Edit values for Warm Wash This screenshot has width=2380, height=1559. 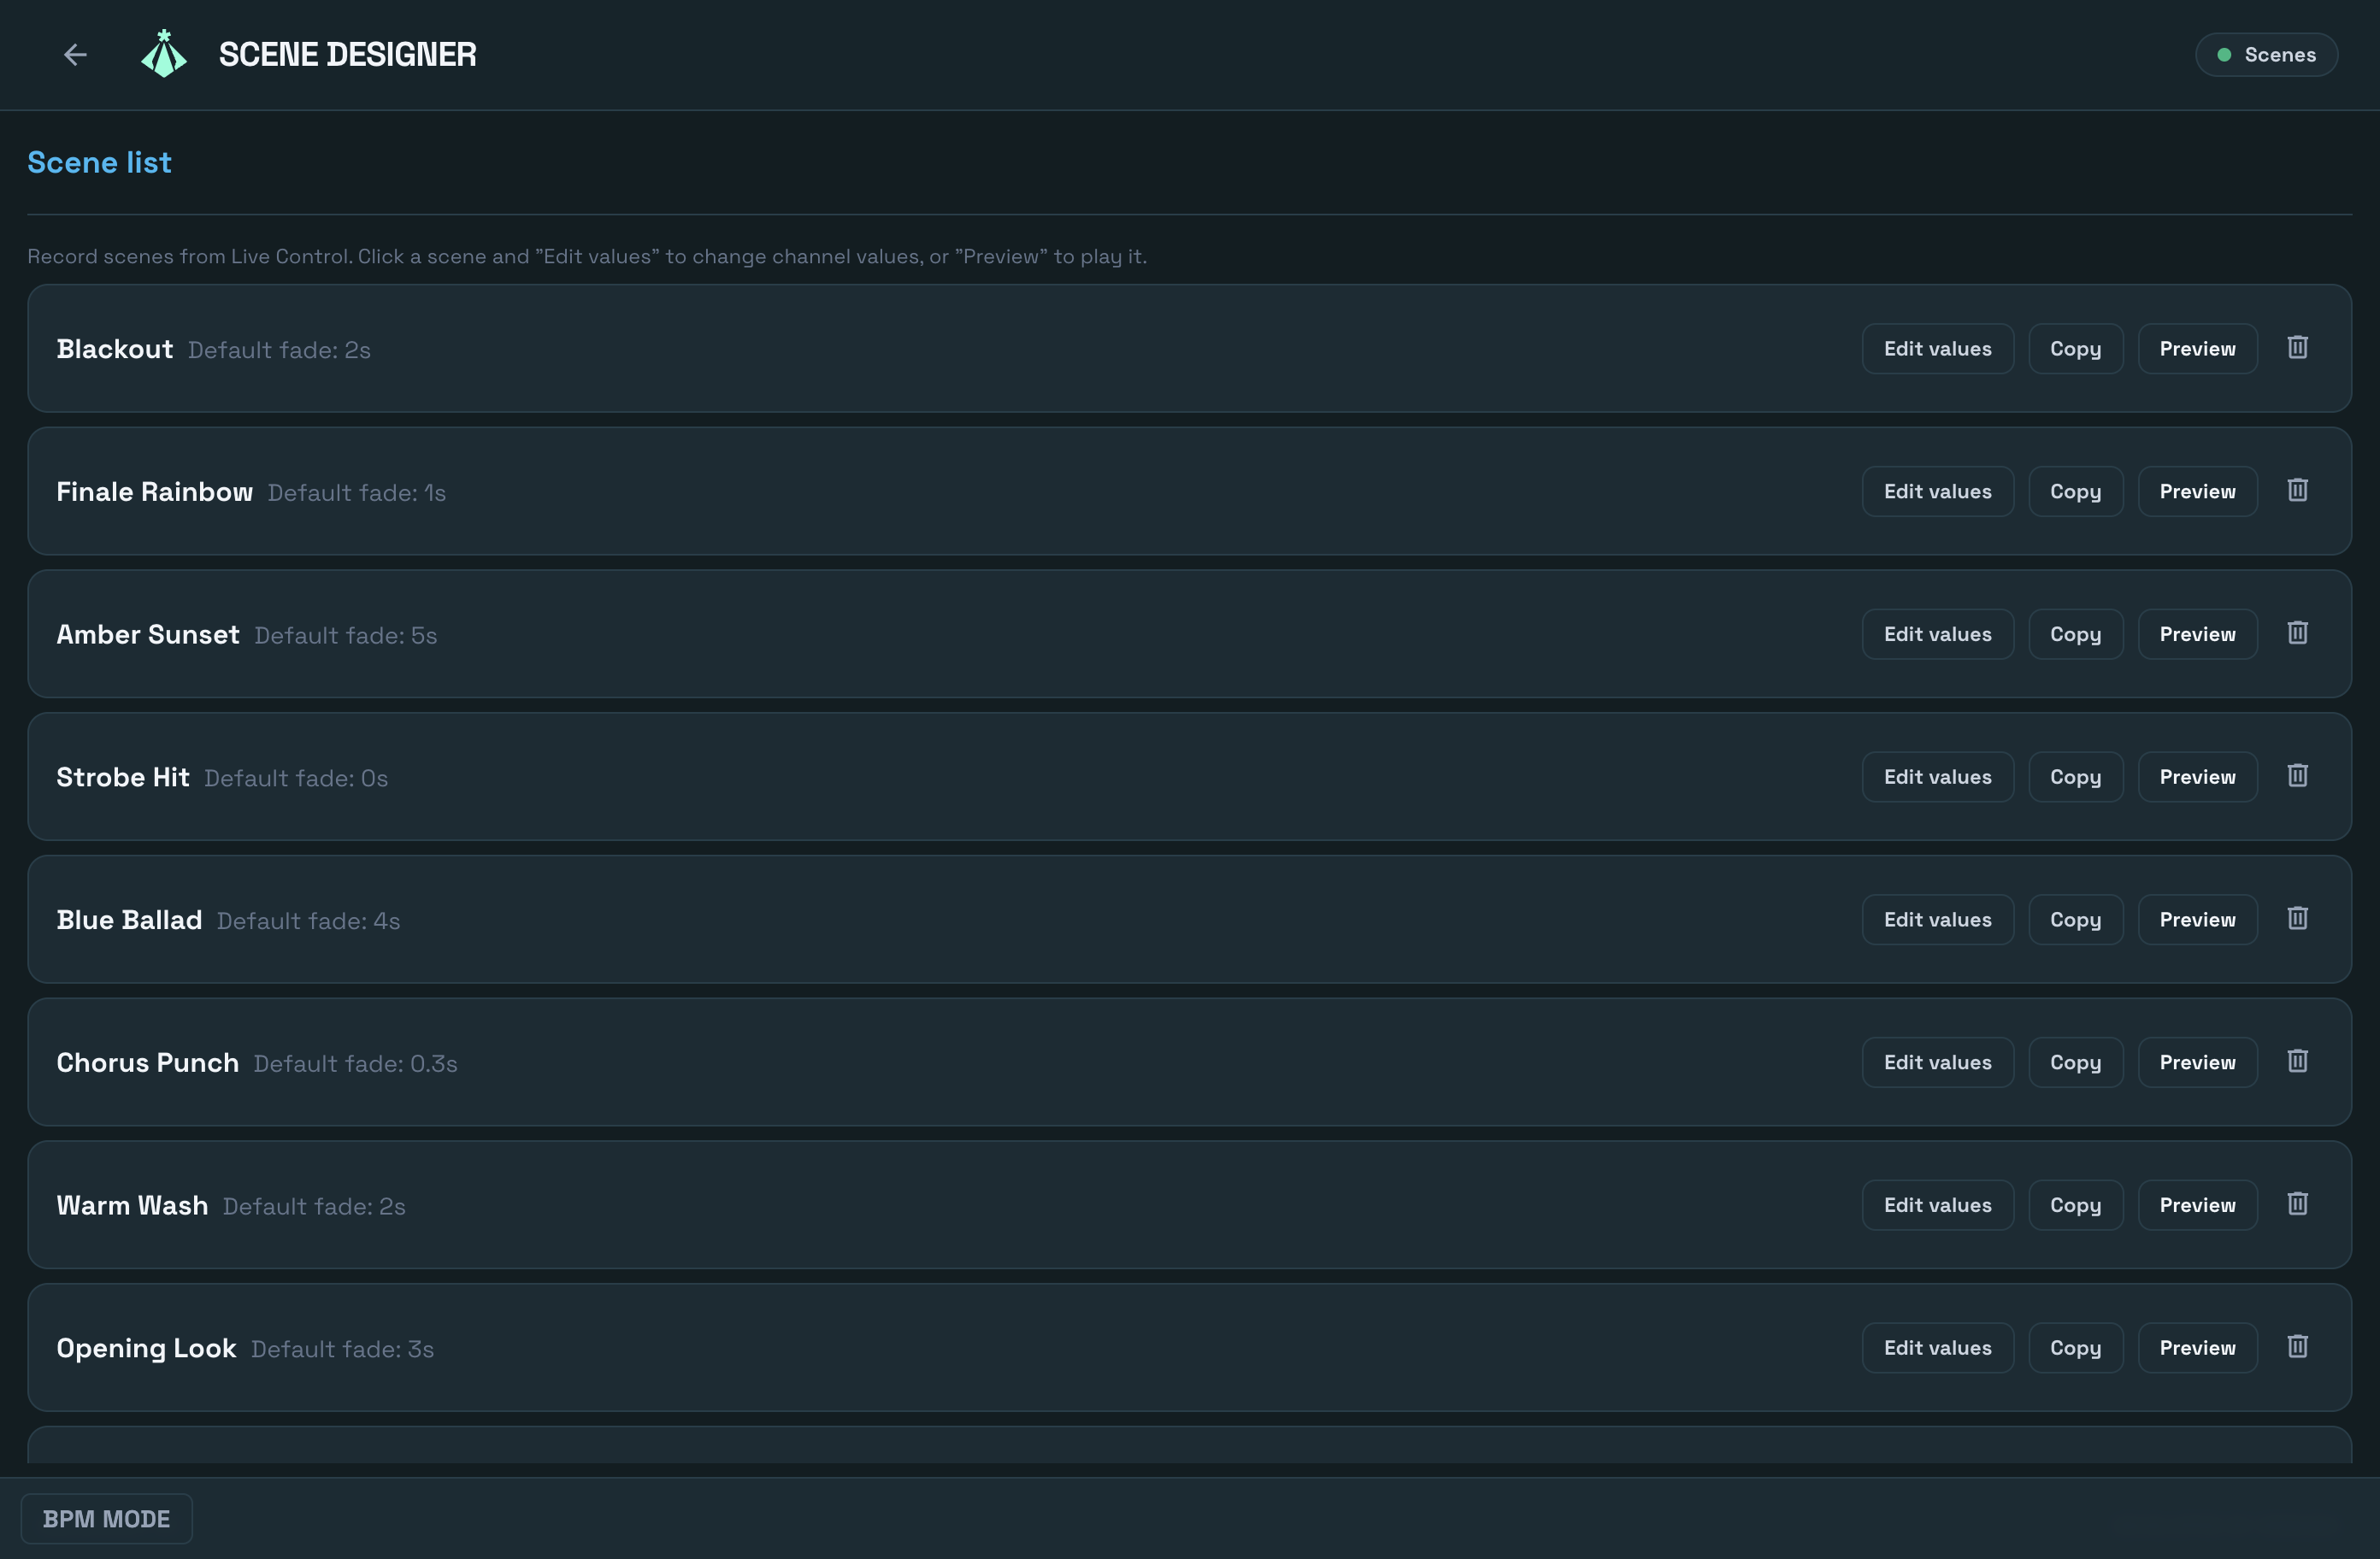click(x=1937, y=1206)
